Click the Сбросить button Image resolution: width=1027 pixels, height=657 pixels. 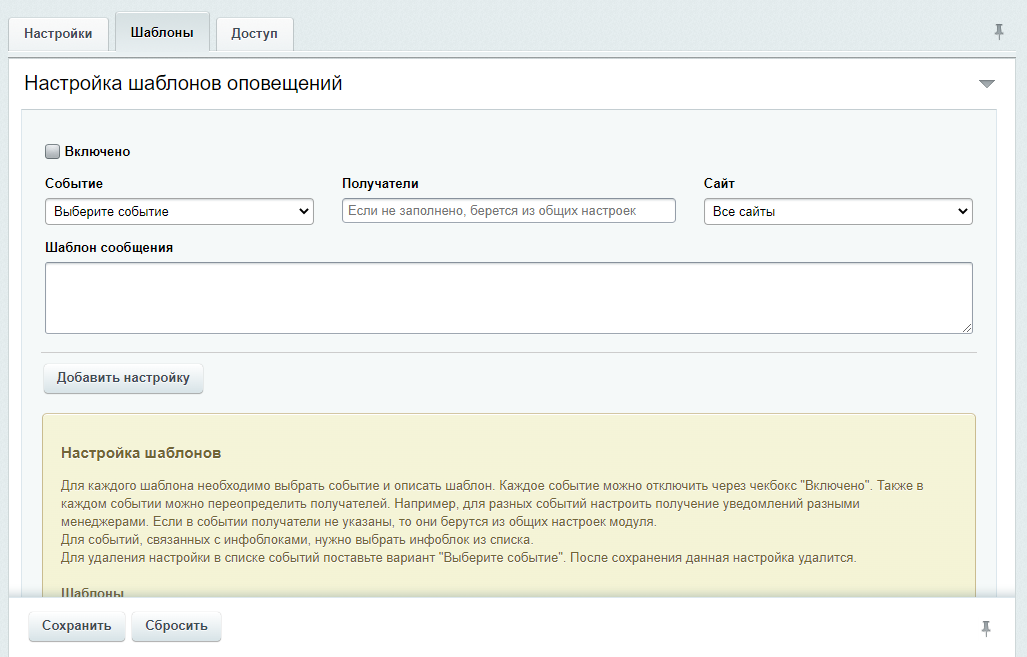[176, 626]
